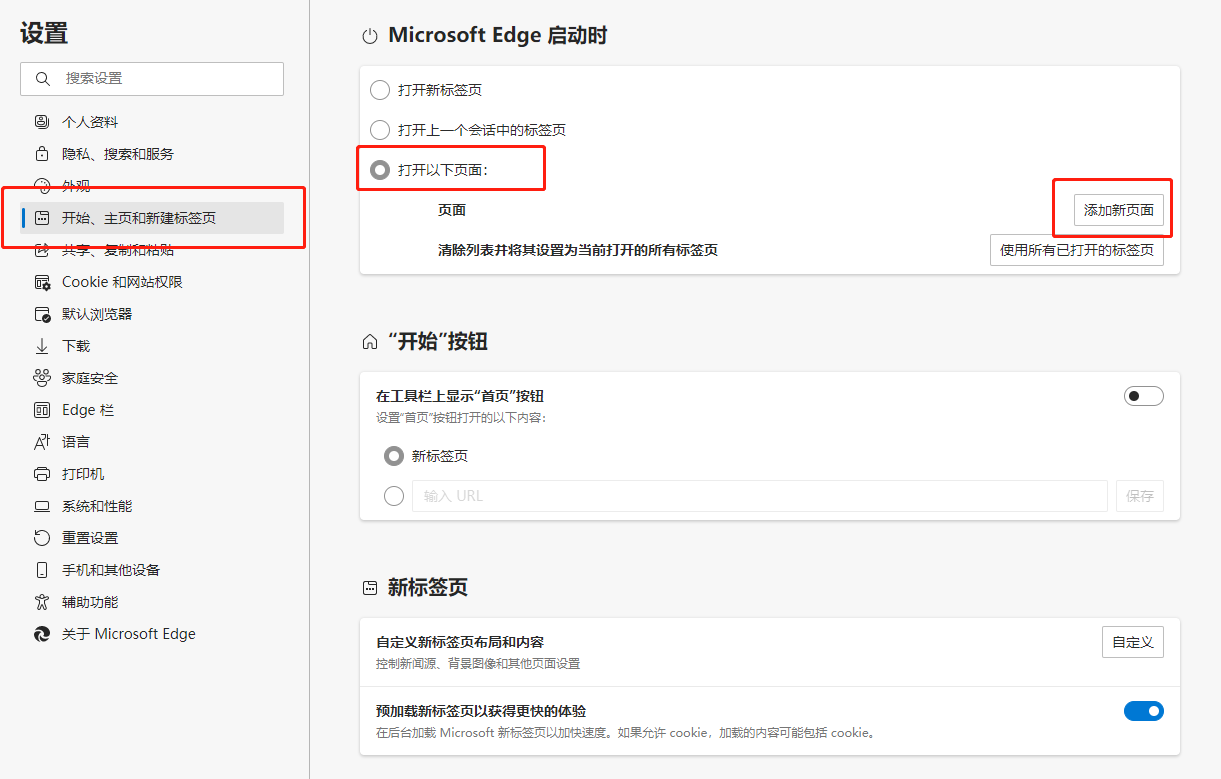Click the 语言 language icon
Screen dimensions: 1221x779
coord(42,442)
